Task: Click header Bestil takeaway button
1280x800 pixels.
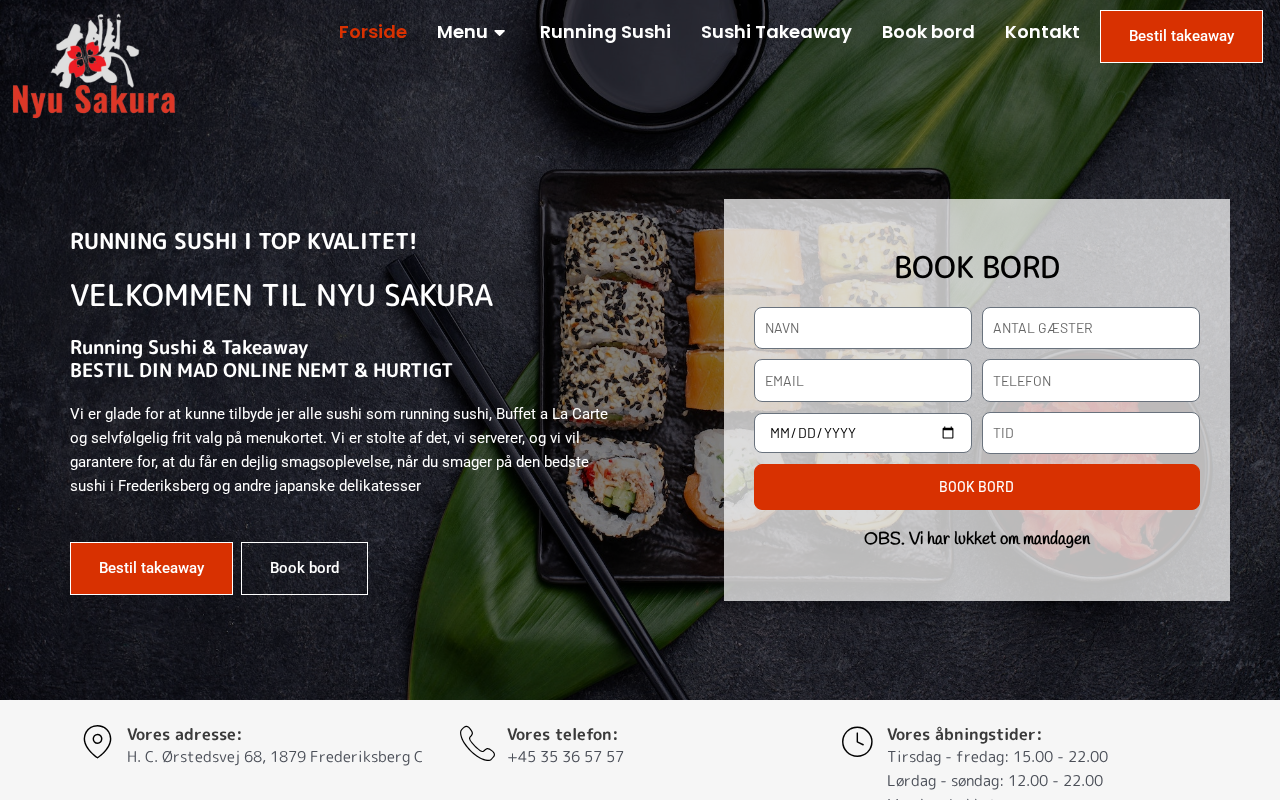Action: click(1181, 36)
